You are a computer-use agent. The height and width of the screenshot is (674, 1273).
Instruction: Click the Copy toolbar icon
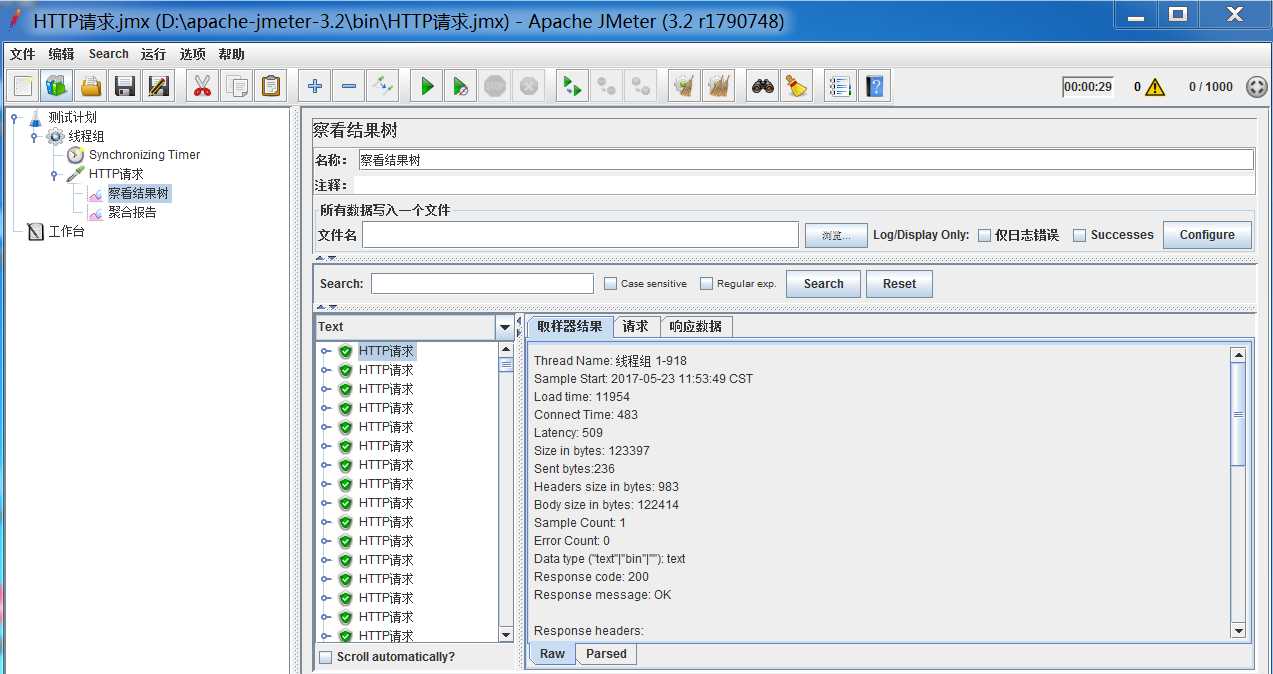click(x=237, y=86)
